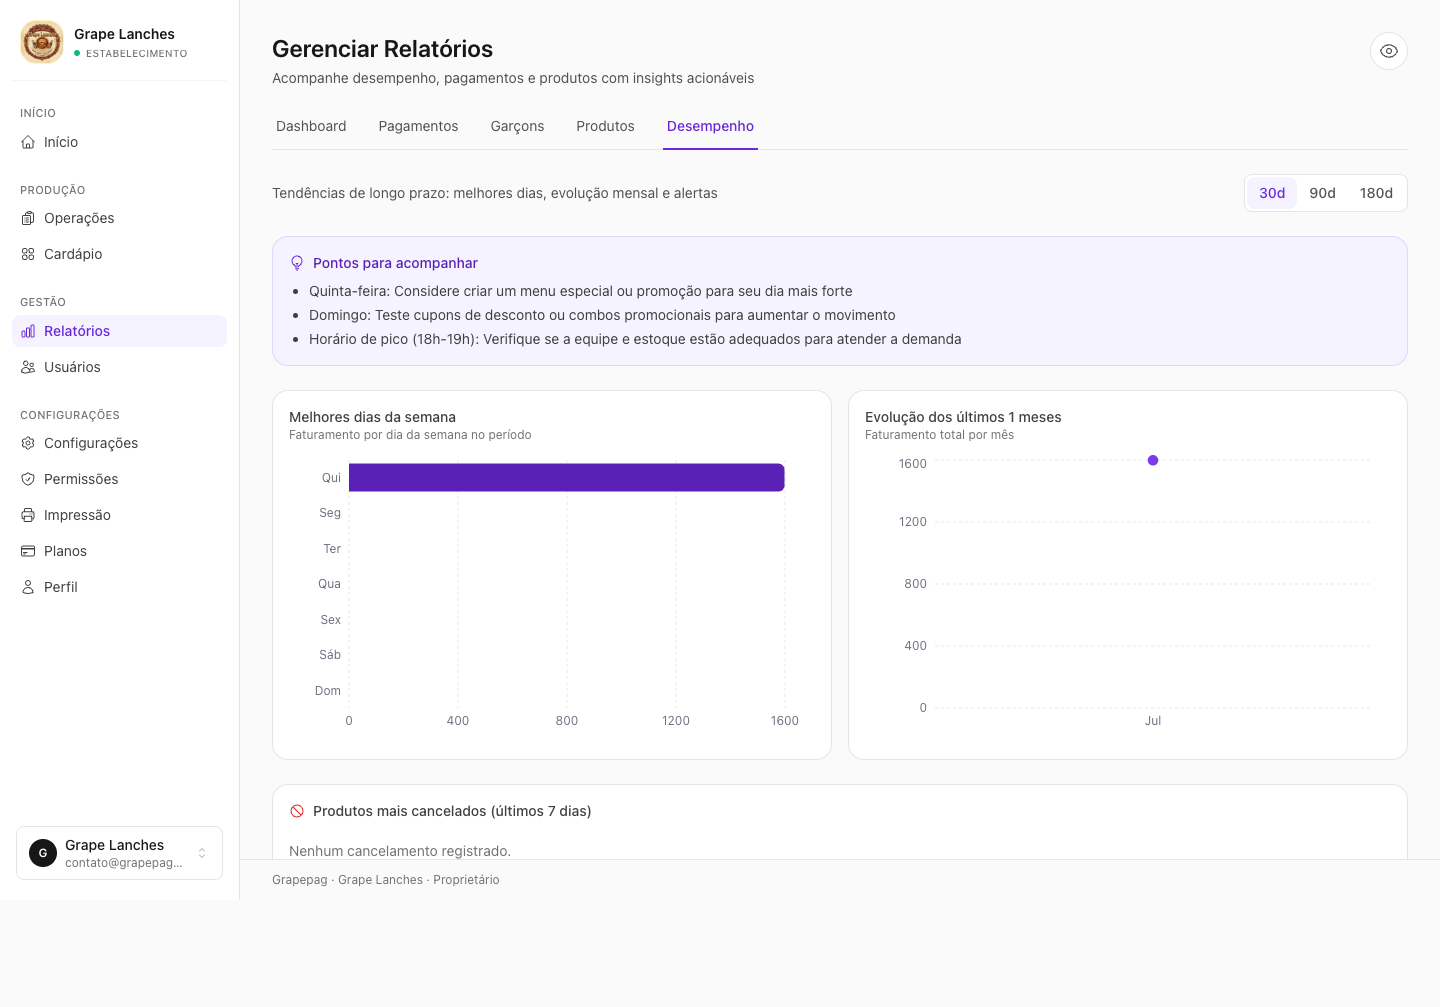
Task: Select the 30d period option
Action: tap(1272, 193)
